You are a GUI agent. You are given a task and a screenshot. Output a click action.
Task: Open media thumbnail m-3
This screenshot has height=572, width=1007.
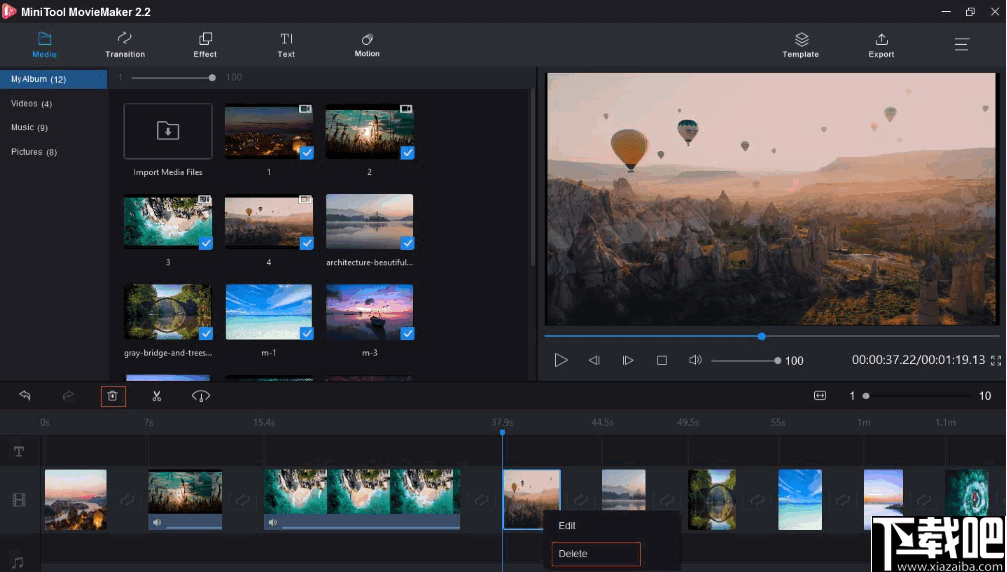[369, 313]
